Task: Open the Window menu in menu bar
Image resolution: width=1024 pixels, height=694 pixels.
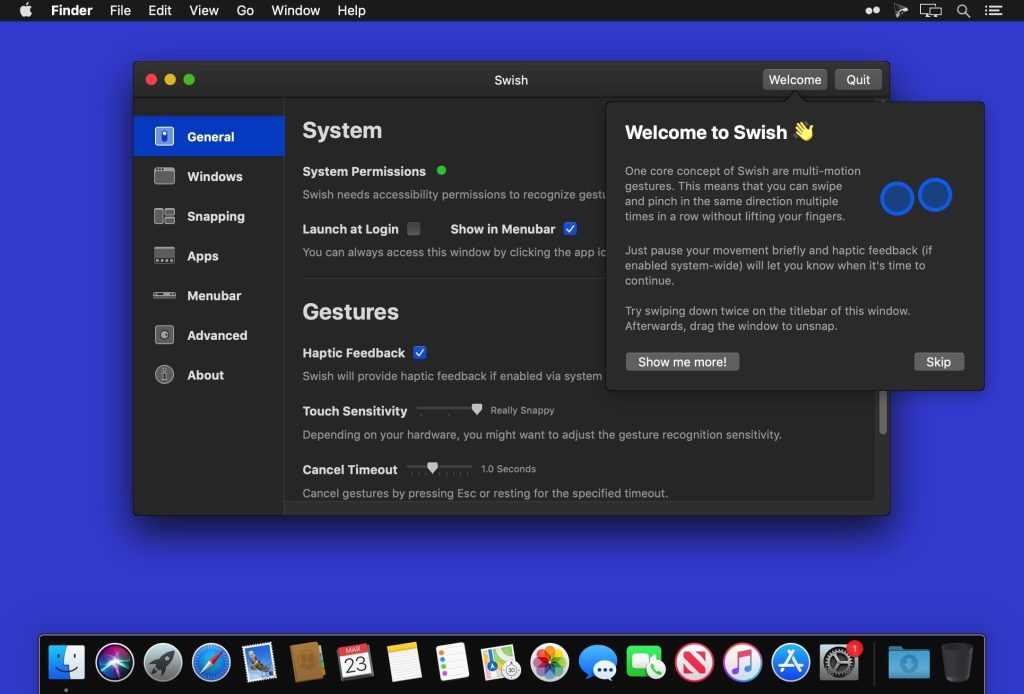Action: point(296,11)
